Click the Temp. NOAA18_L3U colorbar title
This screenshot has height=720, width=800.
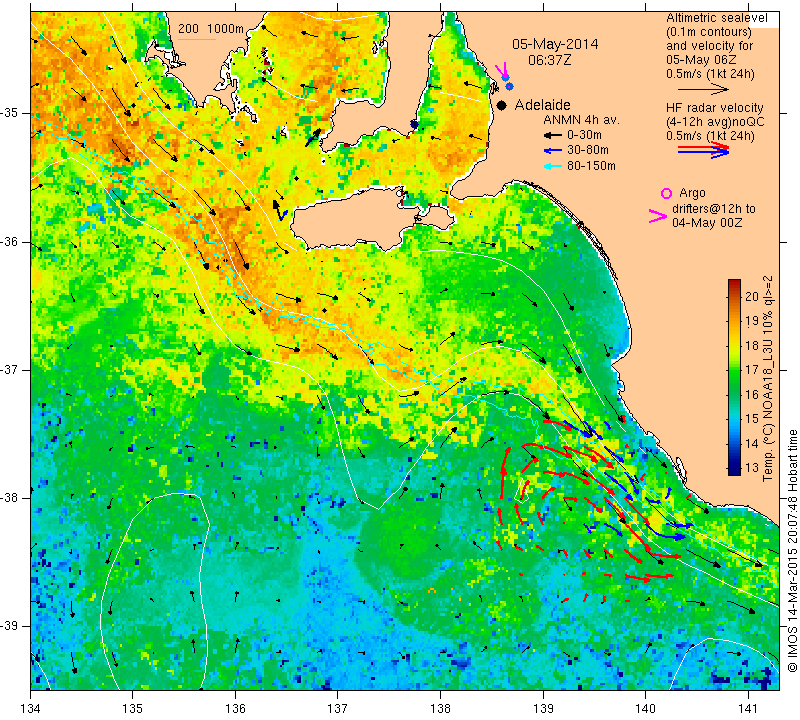768,379
